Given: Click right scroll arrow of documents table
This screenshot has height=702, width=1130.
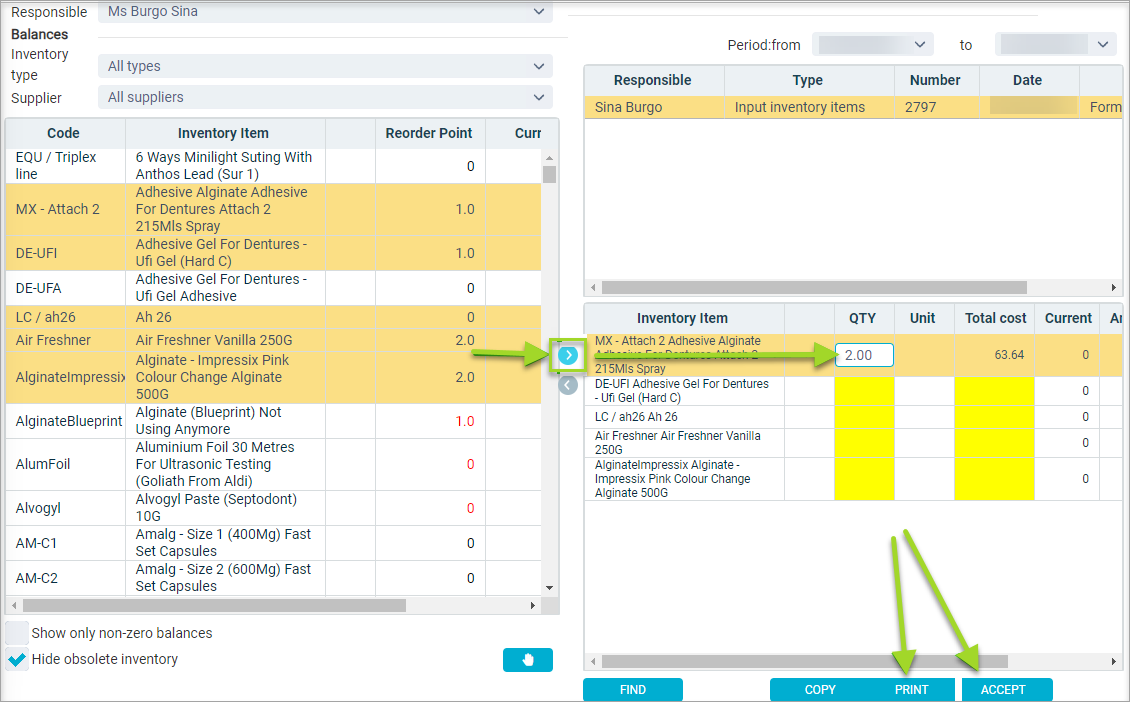Looking at the screenshot, I should pos(1113,288).
